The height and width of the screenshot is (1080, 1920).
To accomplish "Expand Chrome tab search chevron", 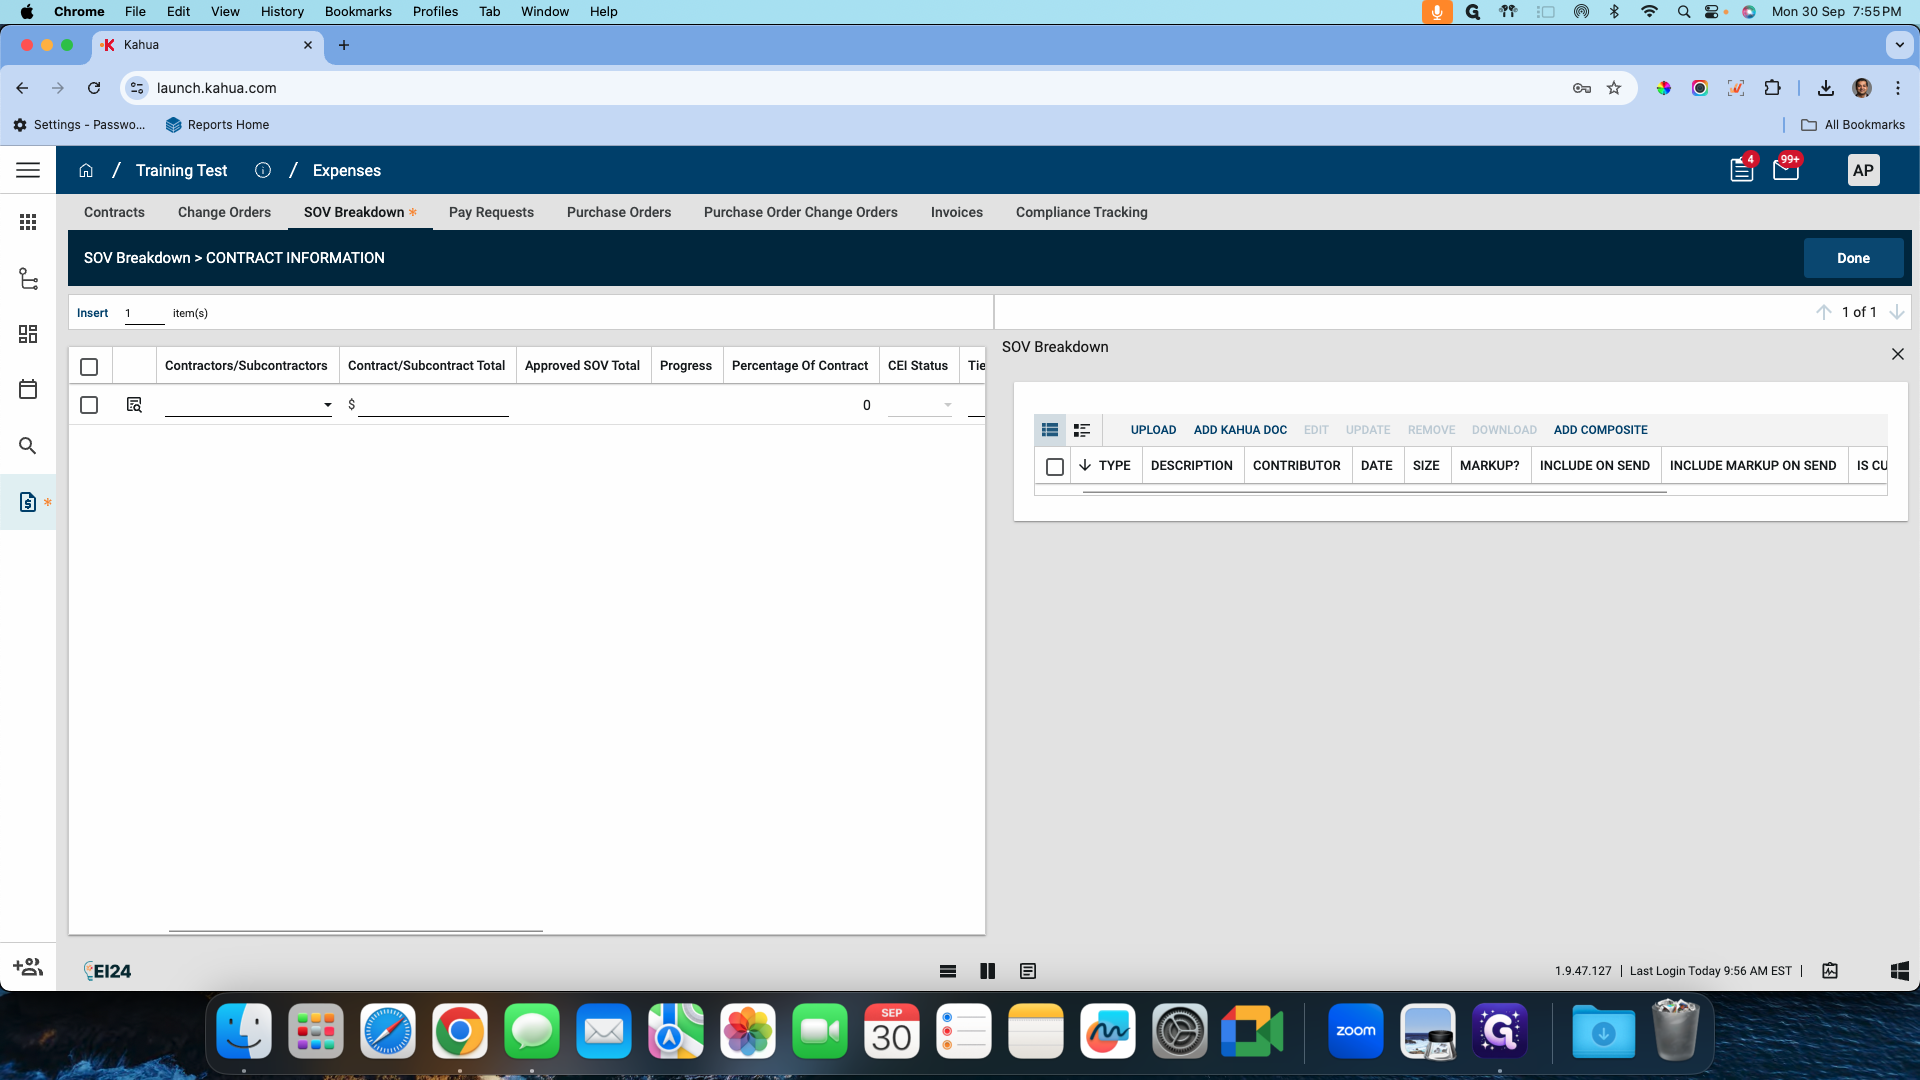I will (1898, 45).
